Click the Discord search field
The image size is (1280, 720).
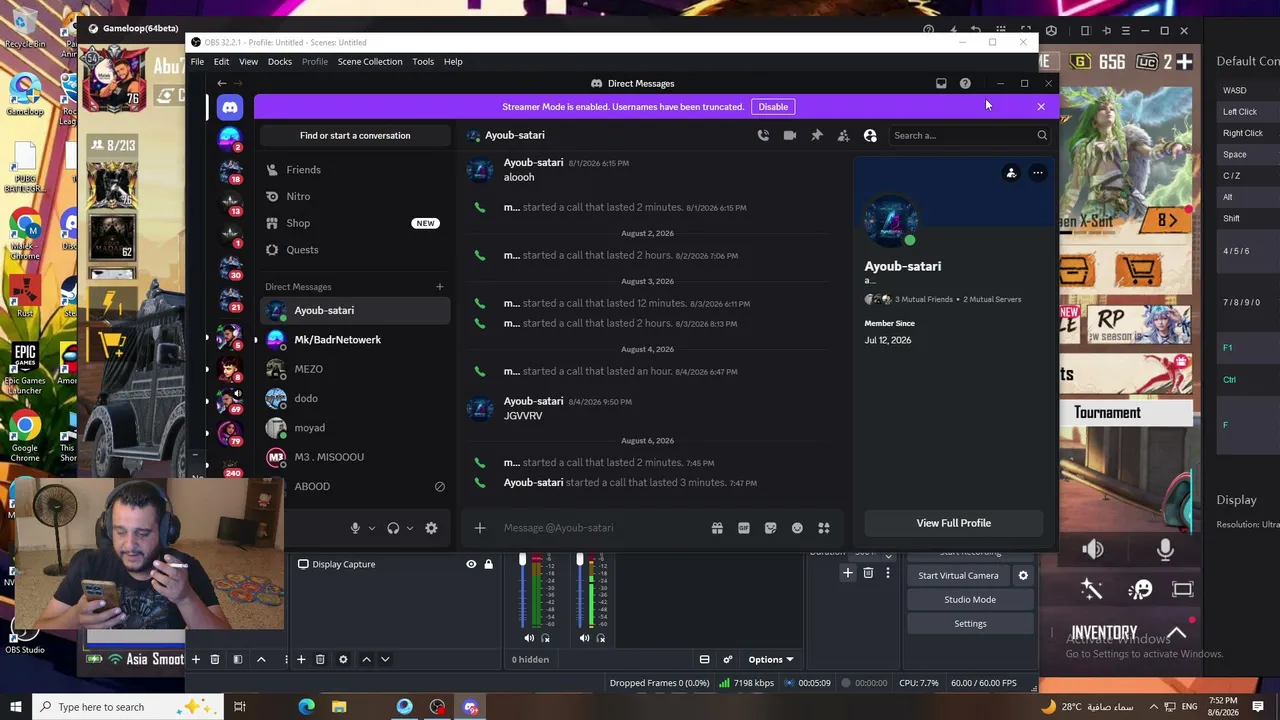[969, 136]
